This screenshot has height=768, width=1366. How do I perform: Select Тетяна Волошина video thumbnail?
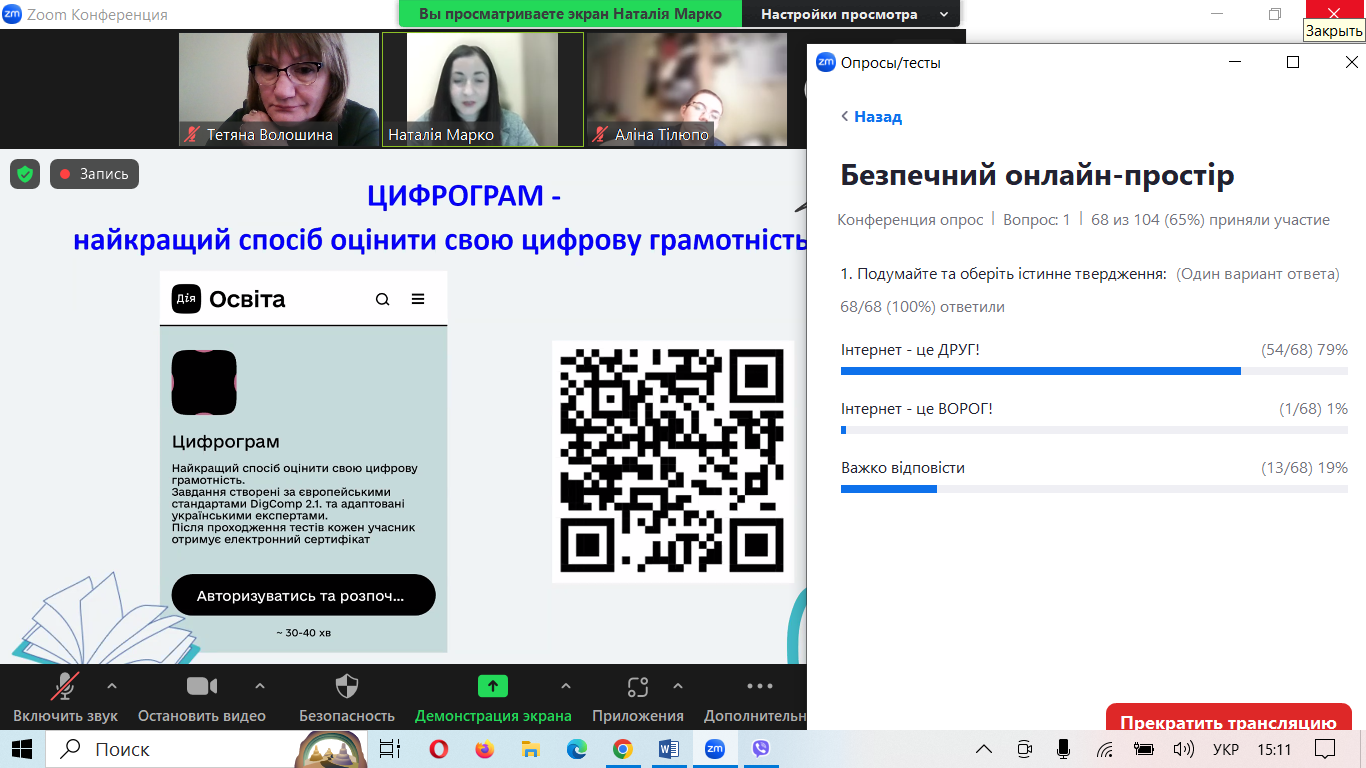point(279,90)
